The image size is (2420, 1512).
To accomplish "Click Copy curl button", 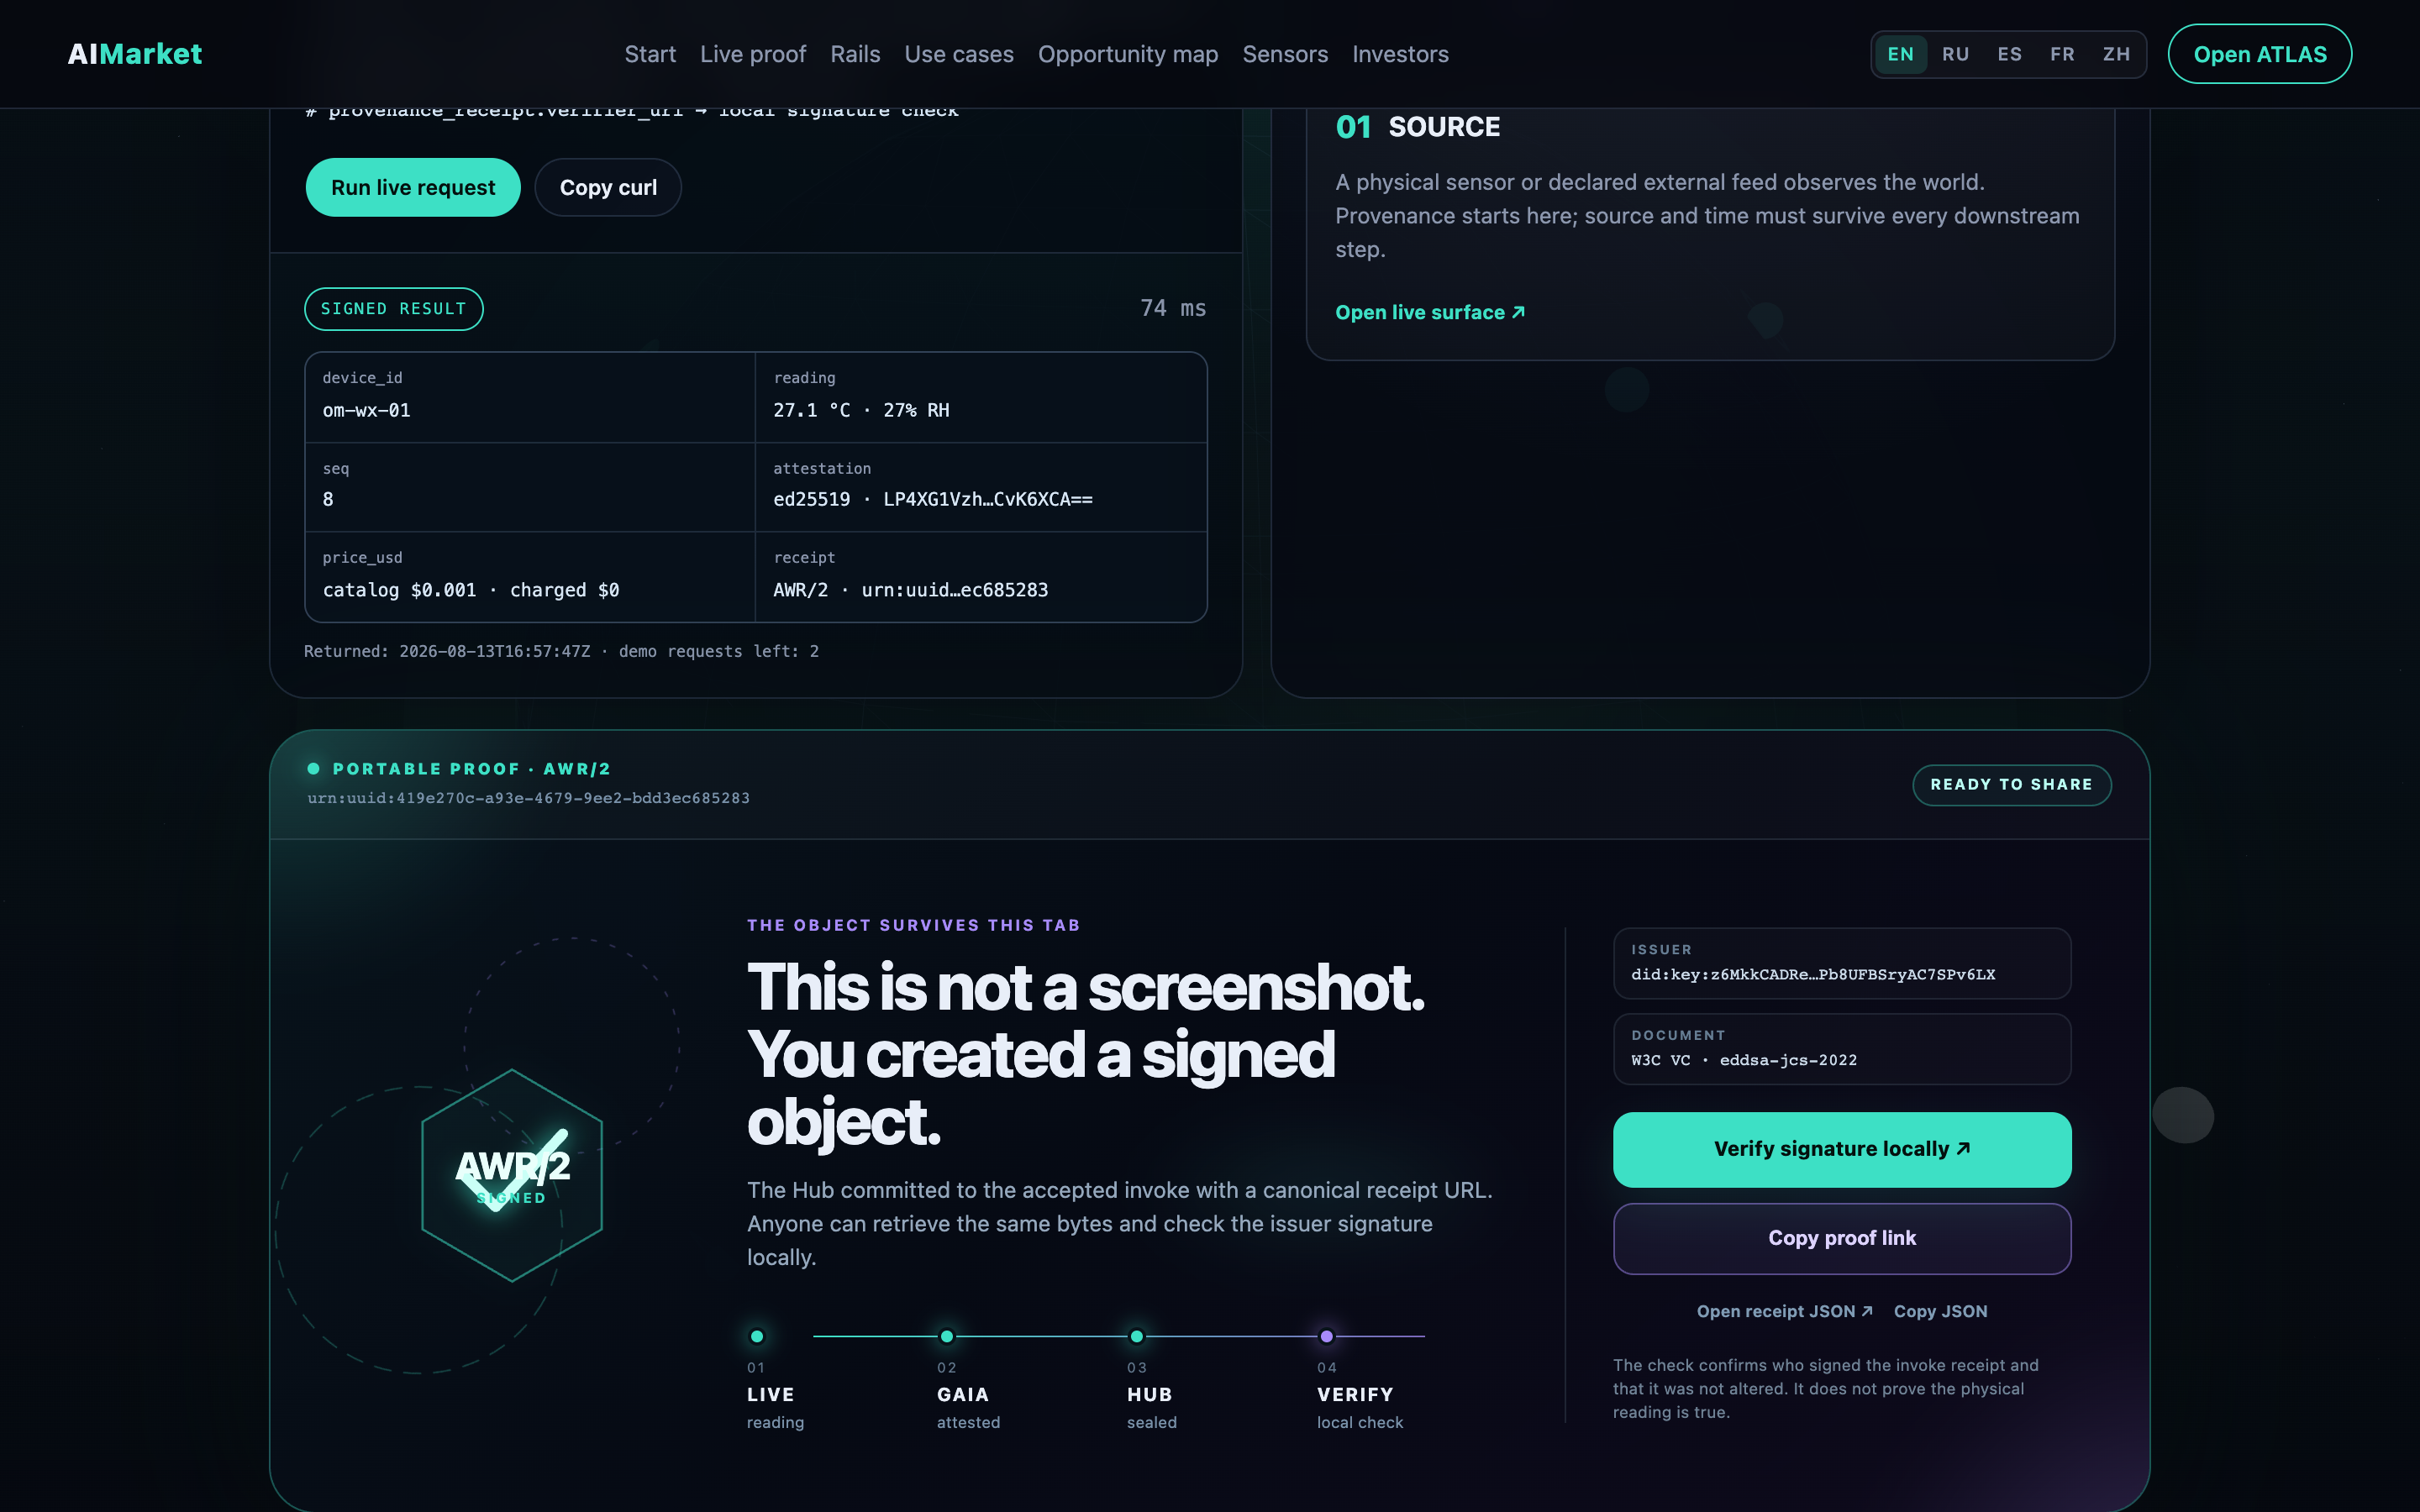I will [608, 187].
